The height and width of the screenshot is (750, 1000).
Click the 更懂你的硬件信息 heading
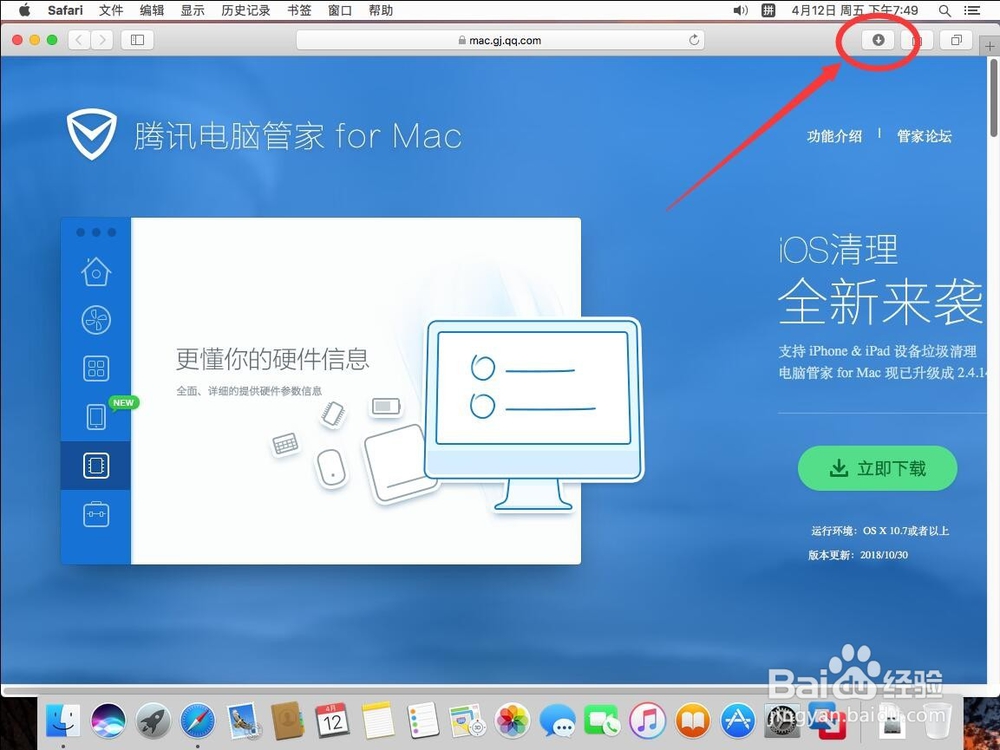click(x=272, y=358)
